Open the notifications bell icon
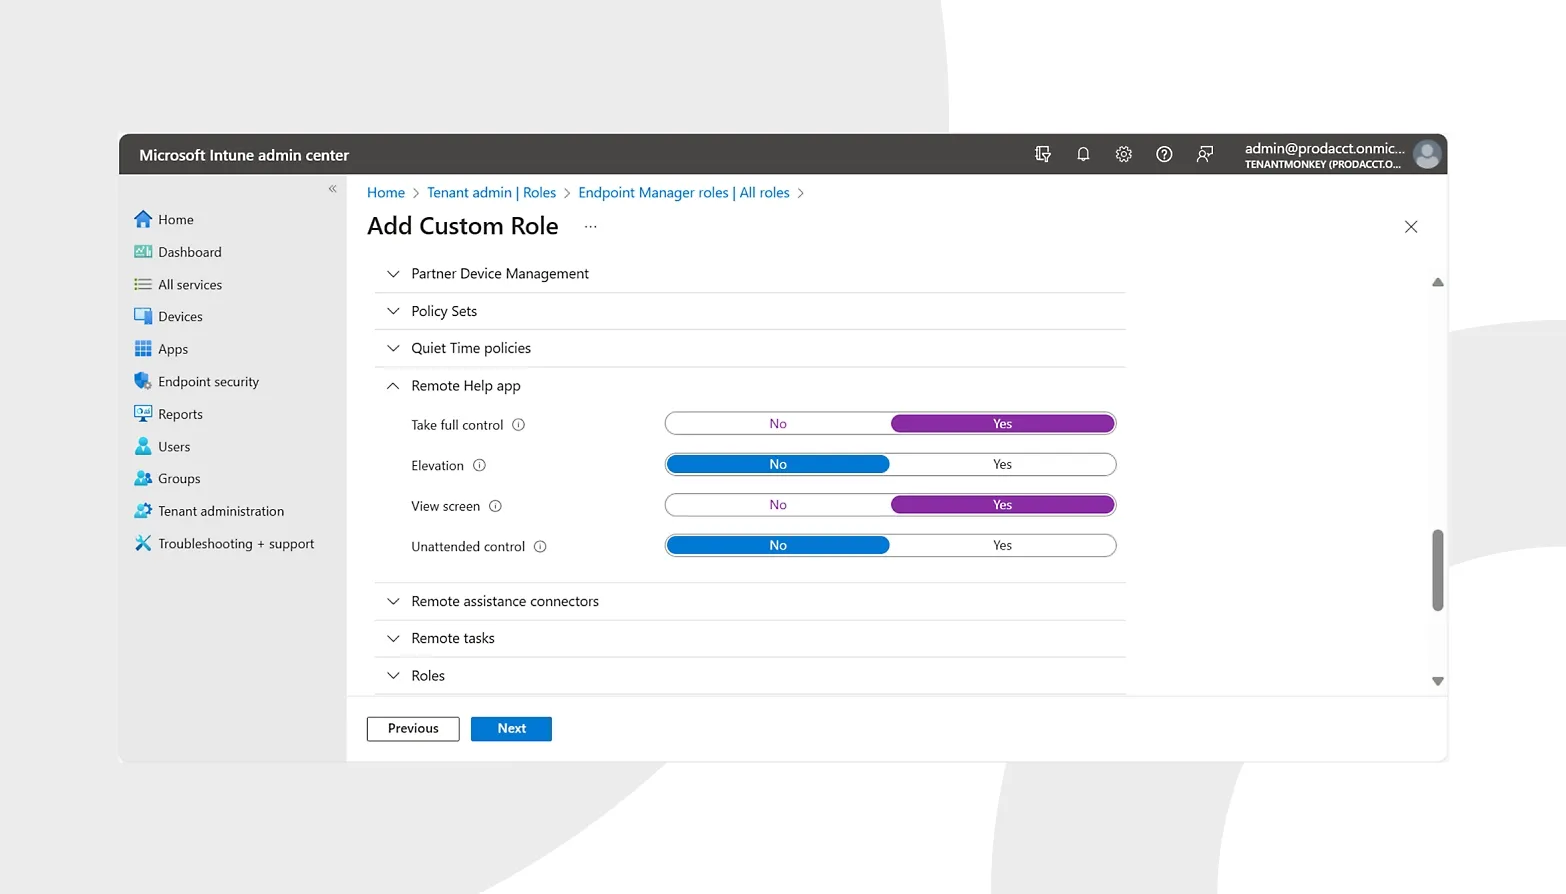1566x894 pixels. pyautogui.click(x=1083, y=154)
